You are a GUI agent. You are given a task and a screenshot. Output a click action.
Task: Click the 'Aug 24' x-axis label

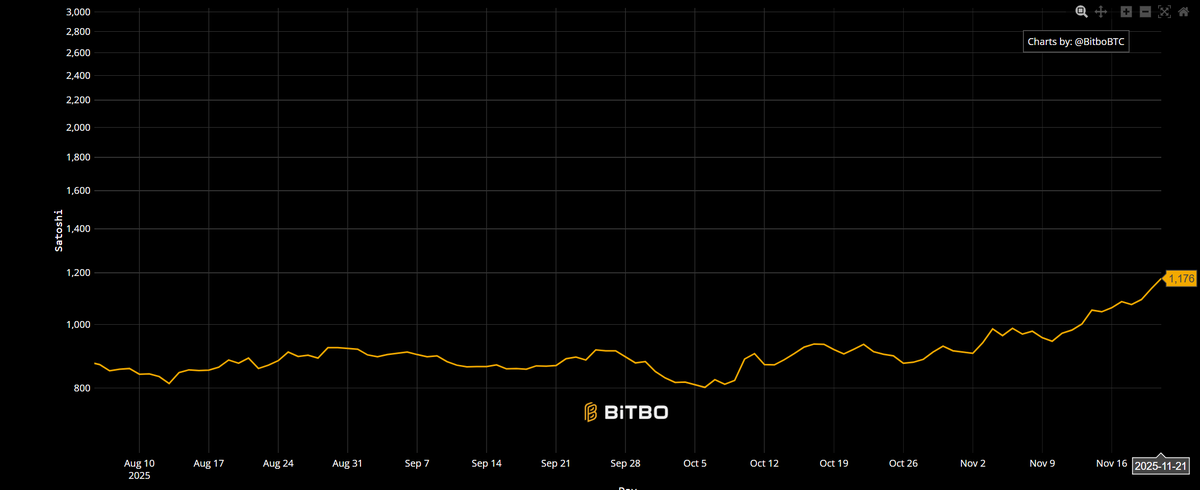tap(277, 464)
